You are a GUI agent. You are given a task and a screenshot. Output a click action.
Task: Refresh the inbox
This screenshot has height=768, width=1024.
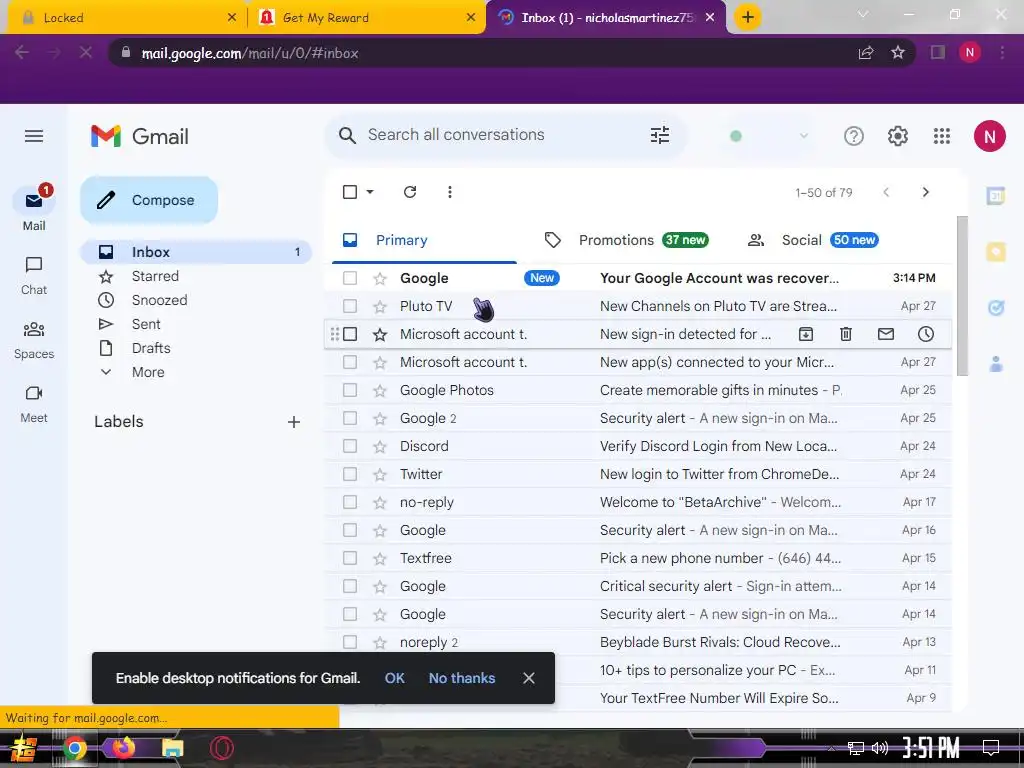409,192
